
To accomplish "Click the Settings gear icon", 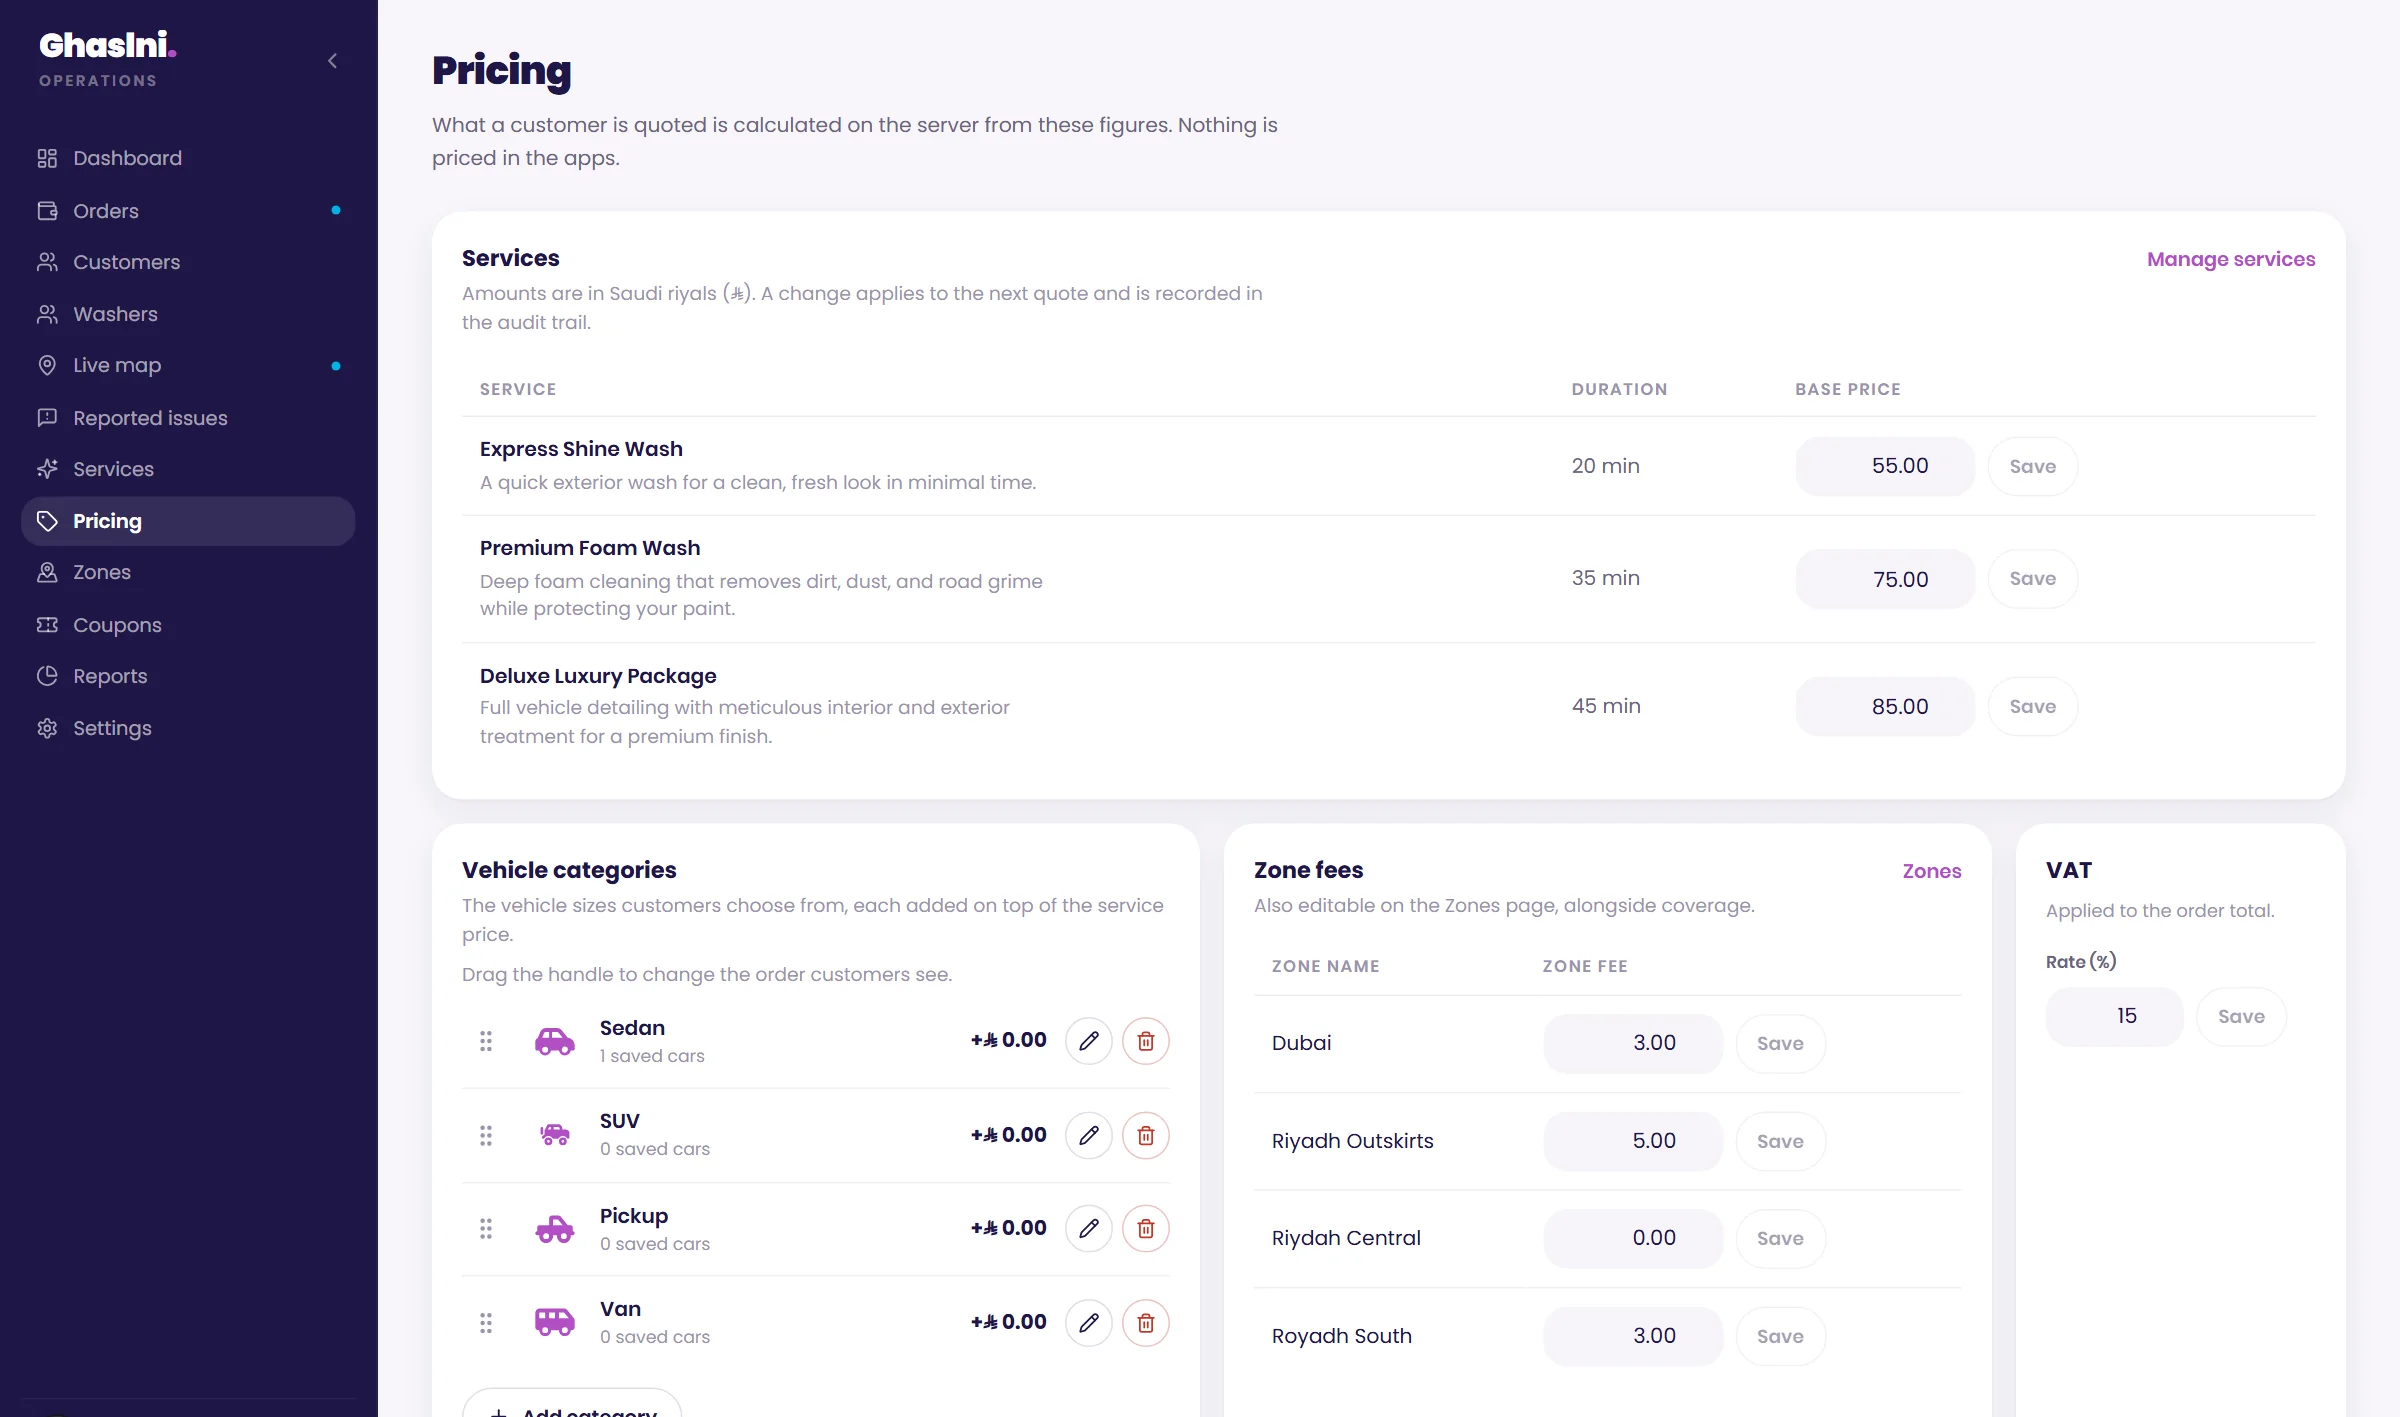I will pyautogui.click(x=47, y=728).
